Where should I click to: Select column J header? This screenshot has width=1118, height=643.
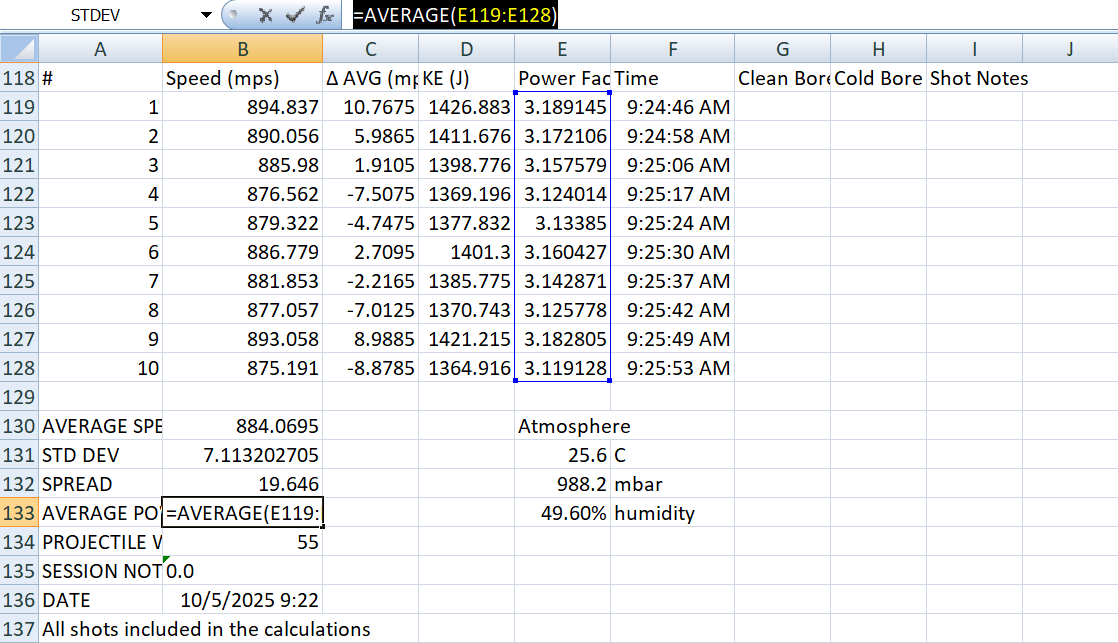point(1069,49)
